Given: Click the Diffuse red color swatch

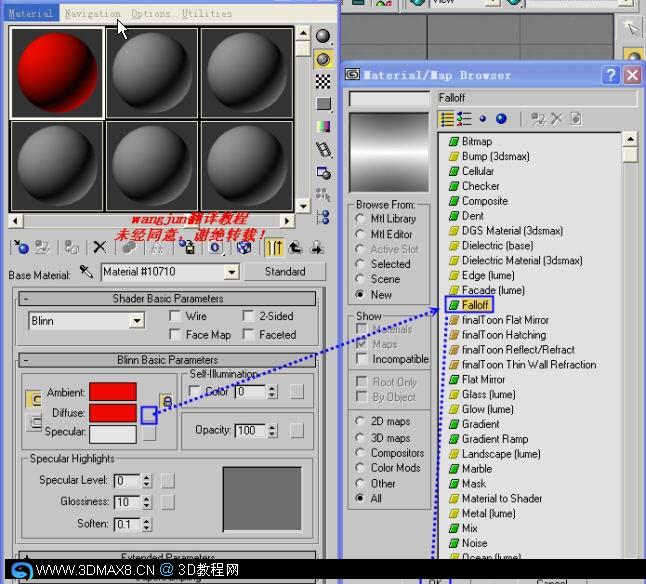Looking at the screenshot, I should [113, 413].
